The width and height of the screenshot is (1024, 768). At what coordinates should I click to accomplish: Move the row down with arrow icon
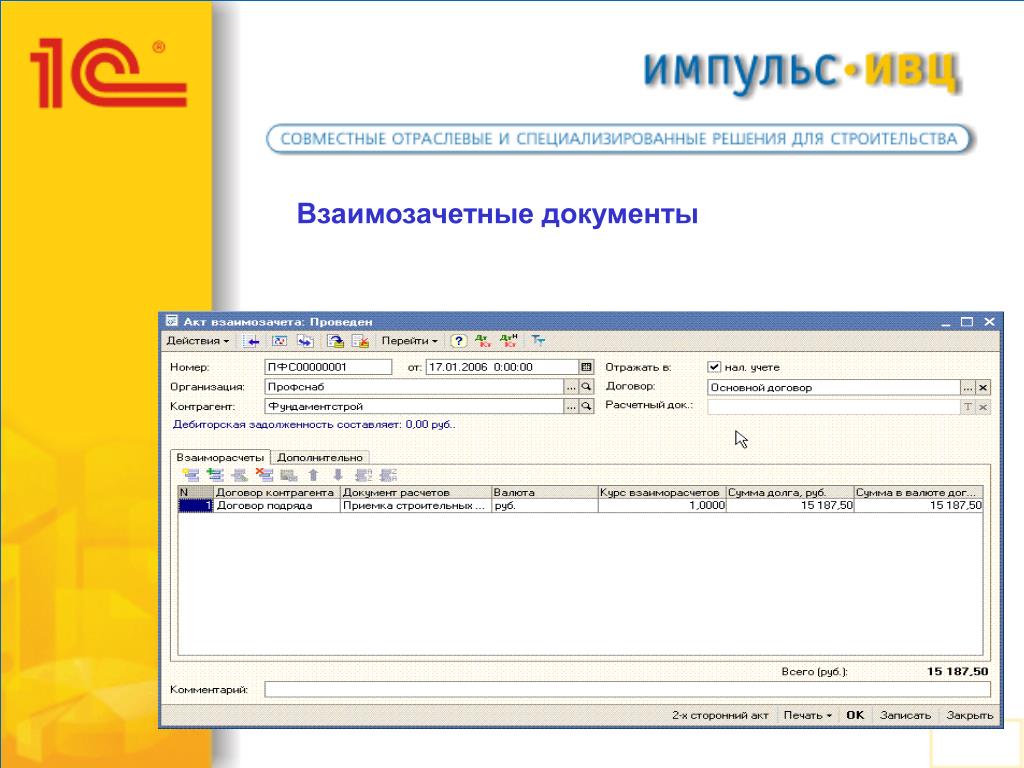(338, 475)
